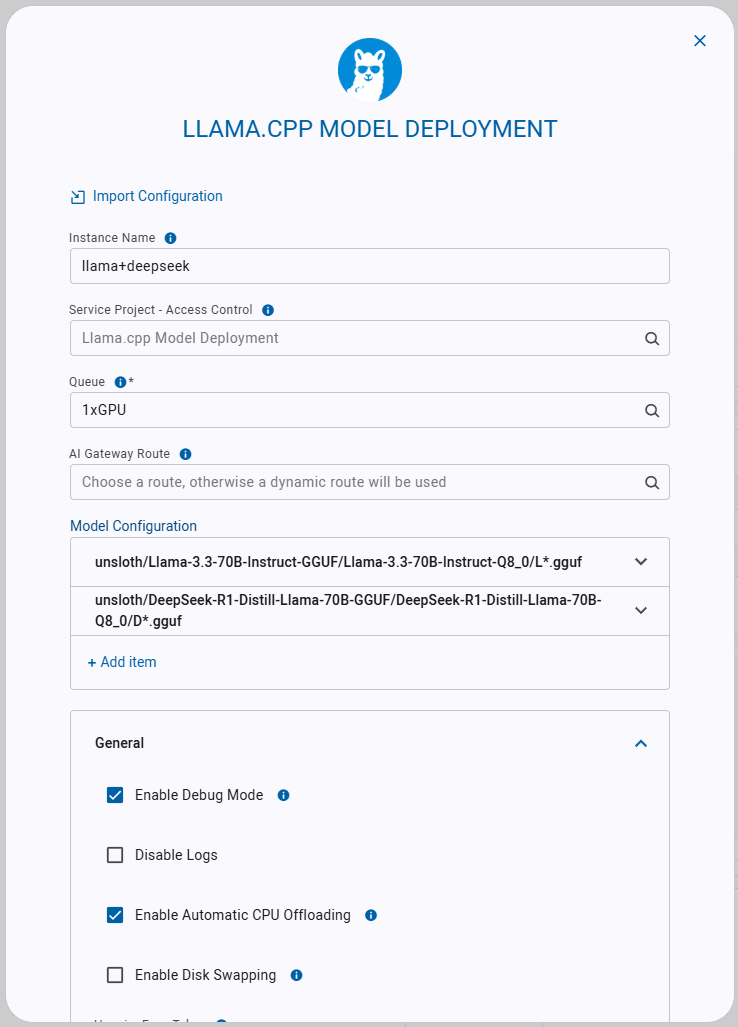738x1027 pixels.
Task: Click the search icon in Service Project field
Action: coord(652,338)
